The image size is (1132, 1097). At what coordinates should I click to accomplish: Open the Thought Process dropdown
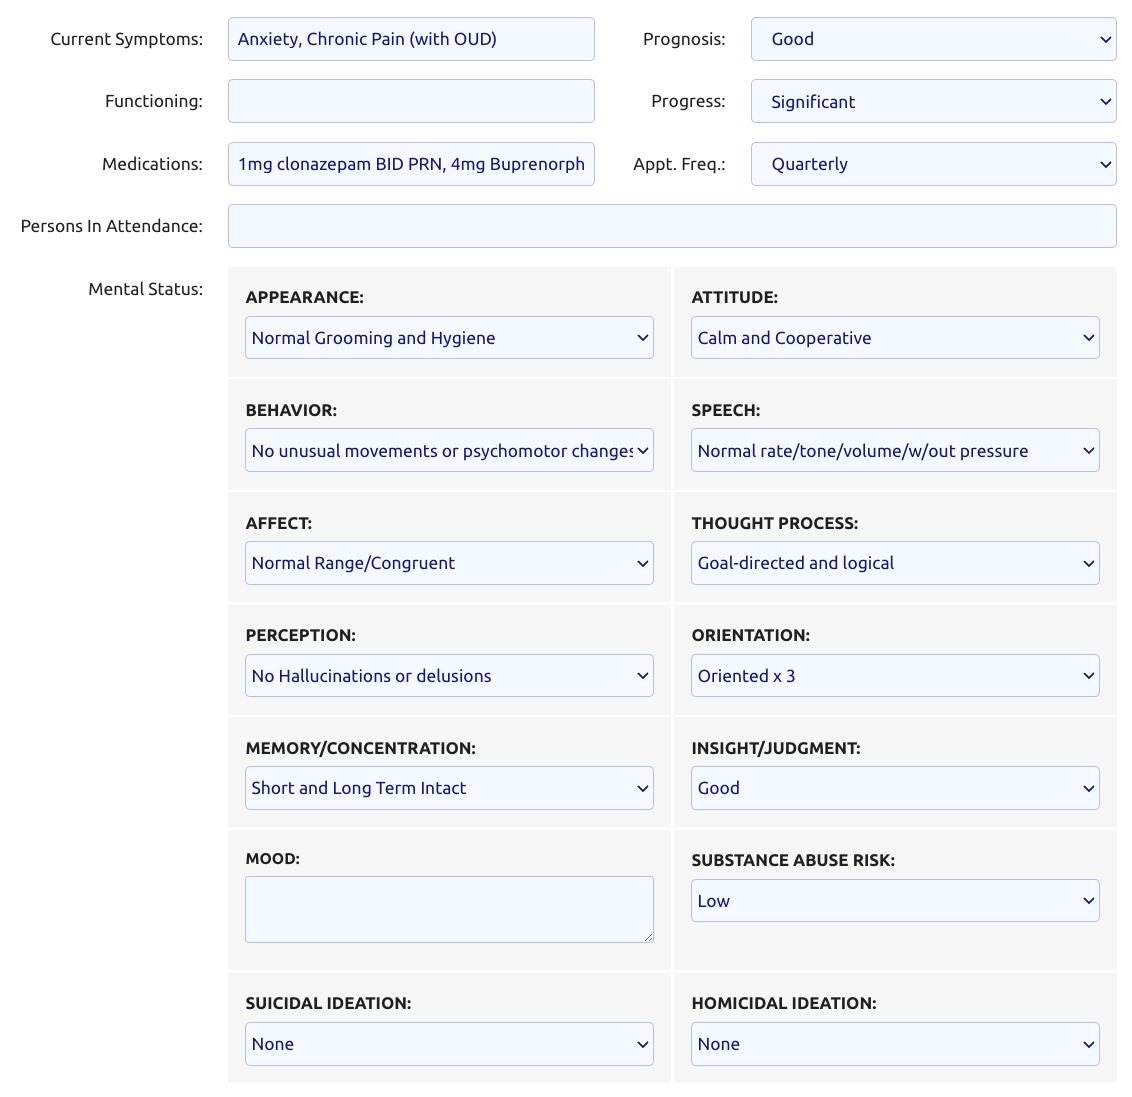click(x=895, y=563)
